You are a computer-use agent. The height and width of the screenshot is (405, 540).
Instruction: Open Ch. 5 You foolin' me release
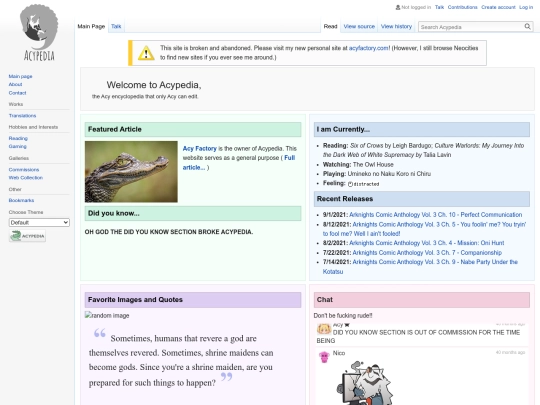[x=424, y=229]
